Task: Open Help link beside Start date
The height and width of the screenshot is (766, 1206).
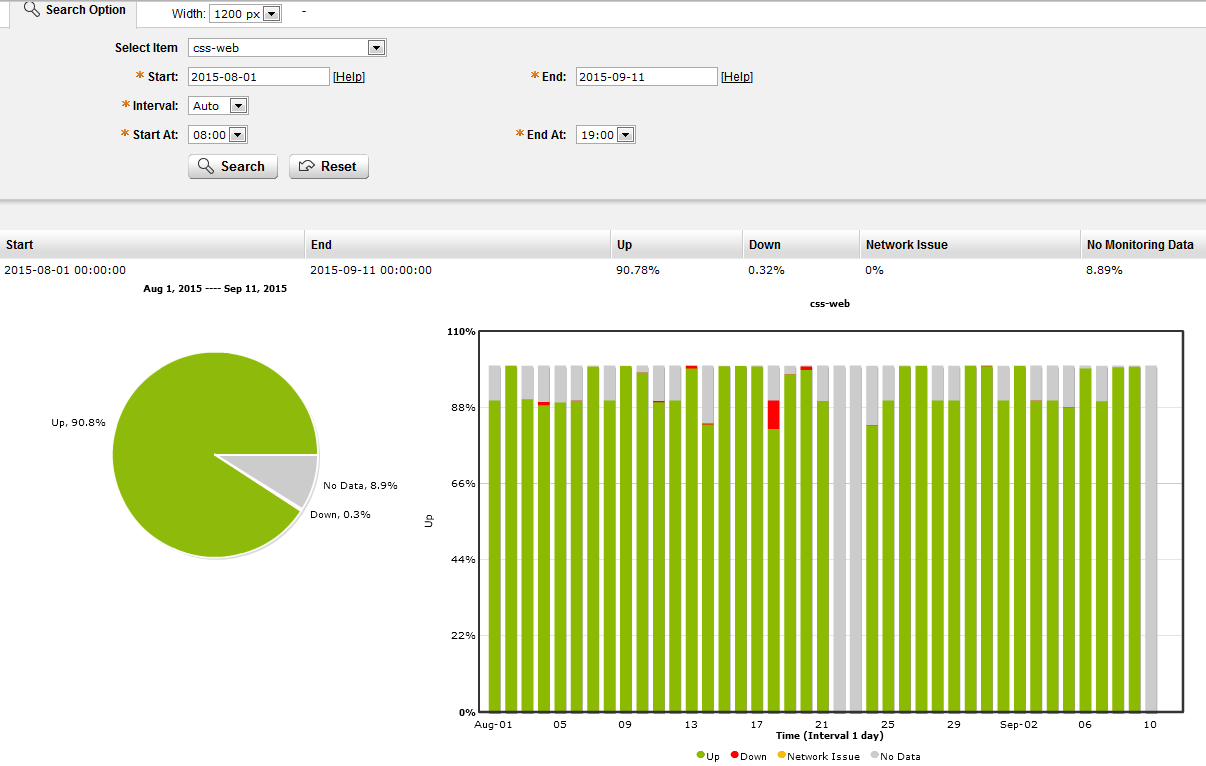Action: coord(349,77)
